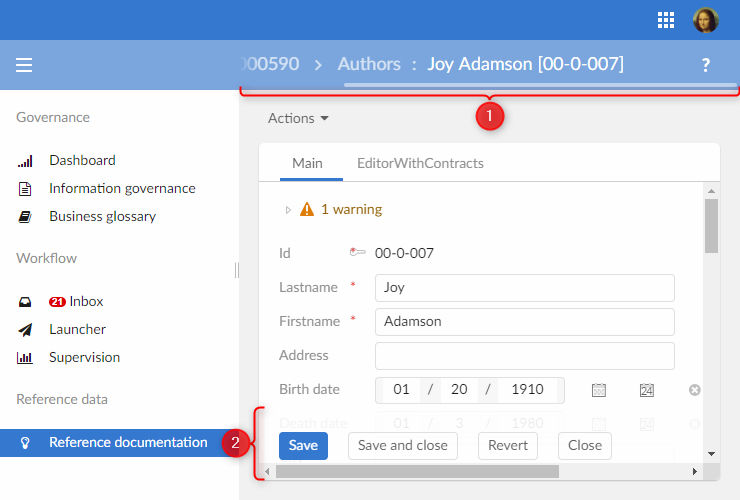
Task: Click the Revert button
Action: coord(508,446)
